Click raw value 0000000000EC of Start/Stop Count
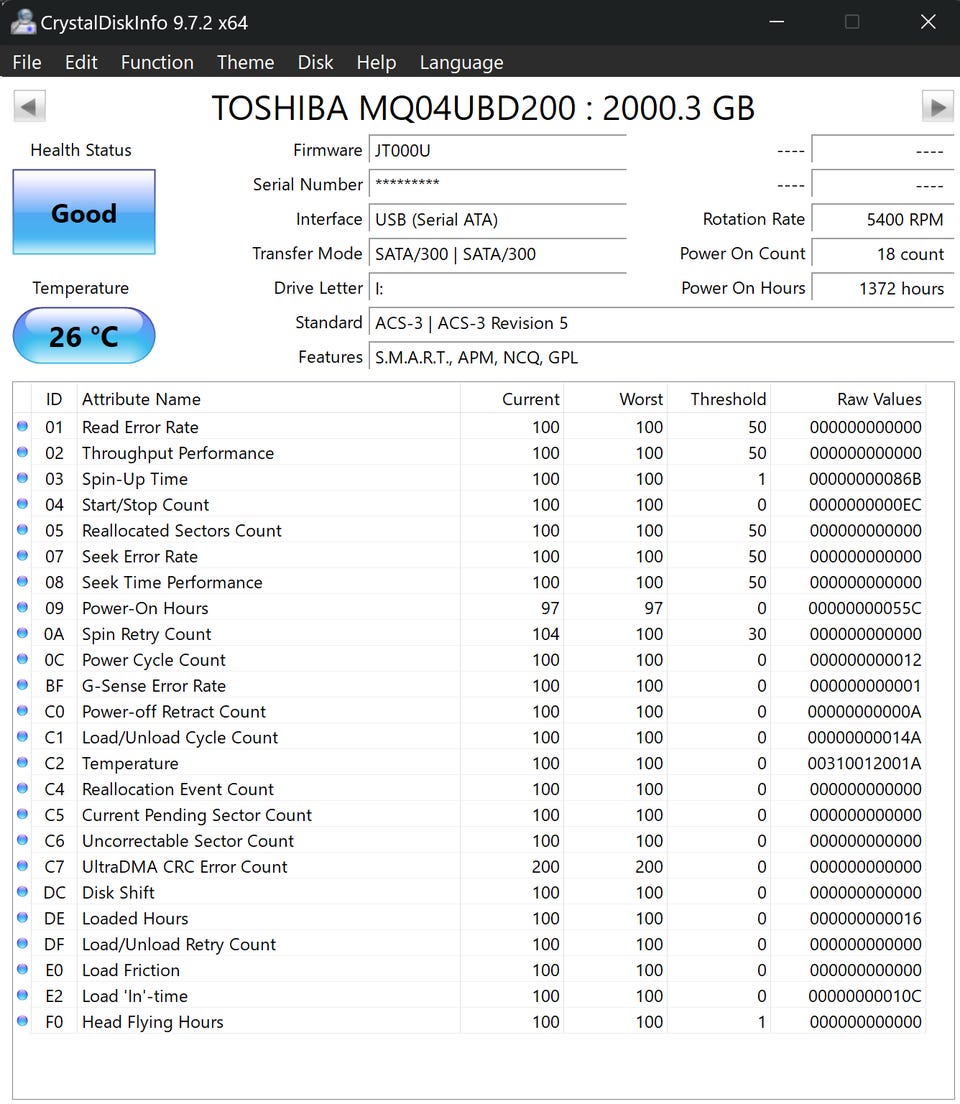 click(x=865, y=505)
